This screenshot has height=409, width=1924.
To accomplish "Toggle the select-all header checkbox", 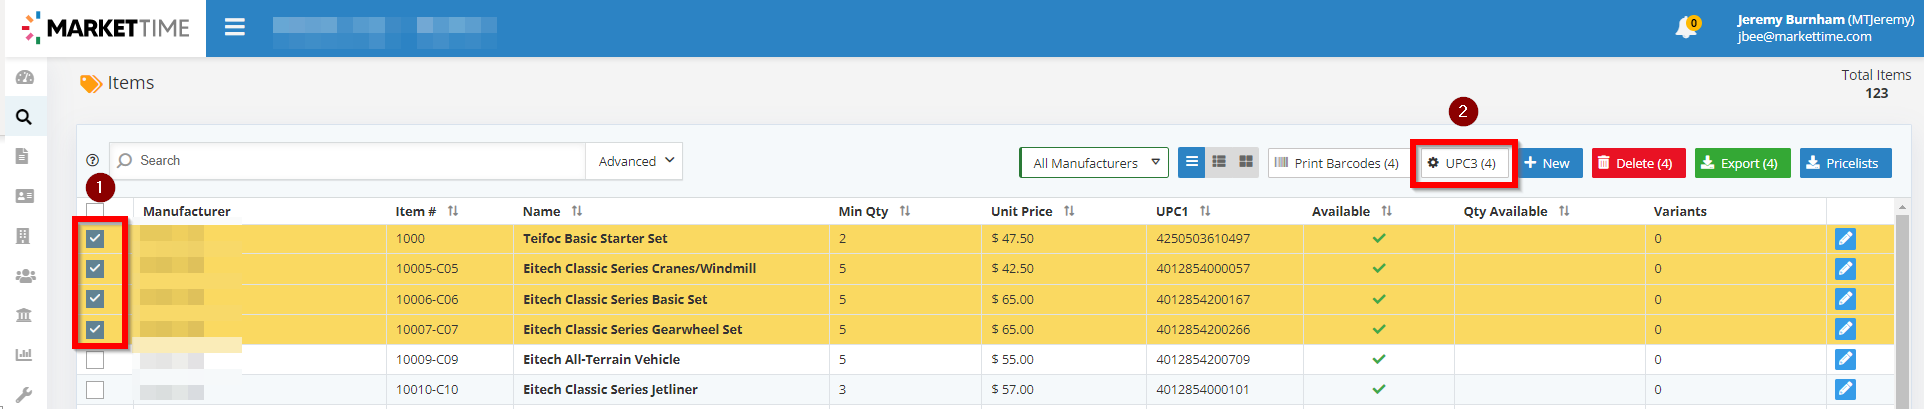I will (95, 211).
